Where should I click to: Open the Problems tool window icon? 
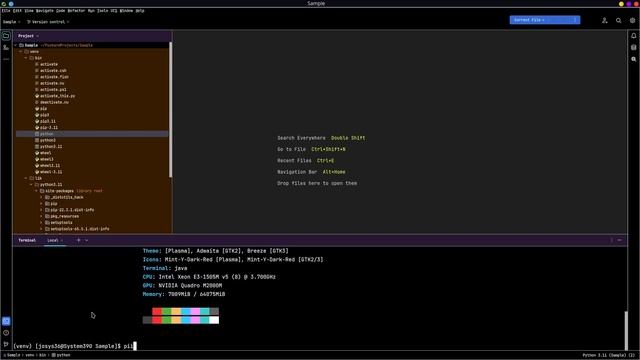click(6, 333)
